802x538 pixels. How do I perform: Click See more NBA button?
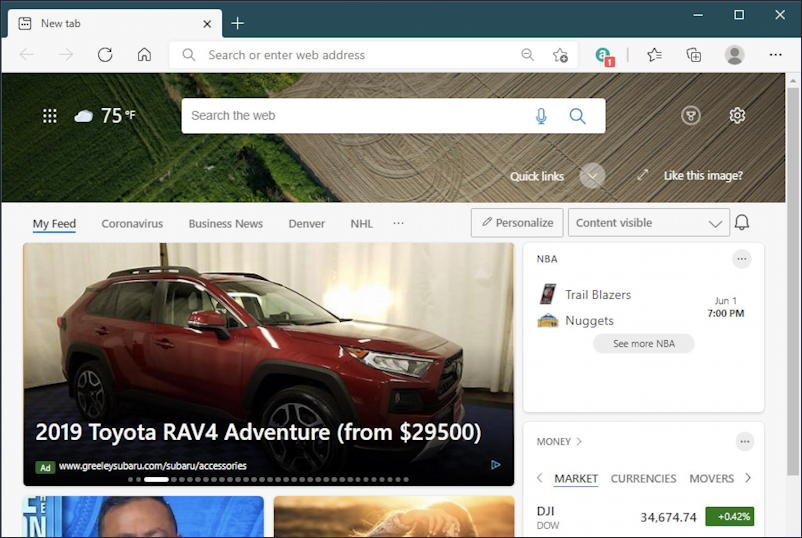(x=643, y=344)
